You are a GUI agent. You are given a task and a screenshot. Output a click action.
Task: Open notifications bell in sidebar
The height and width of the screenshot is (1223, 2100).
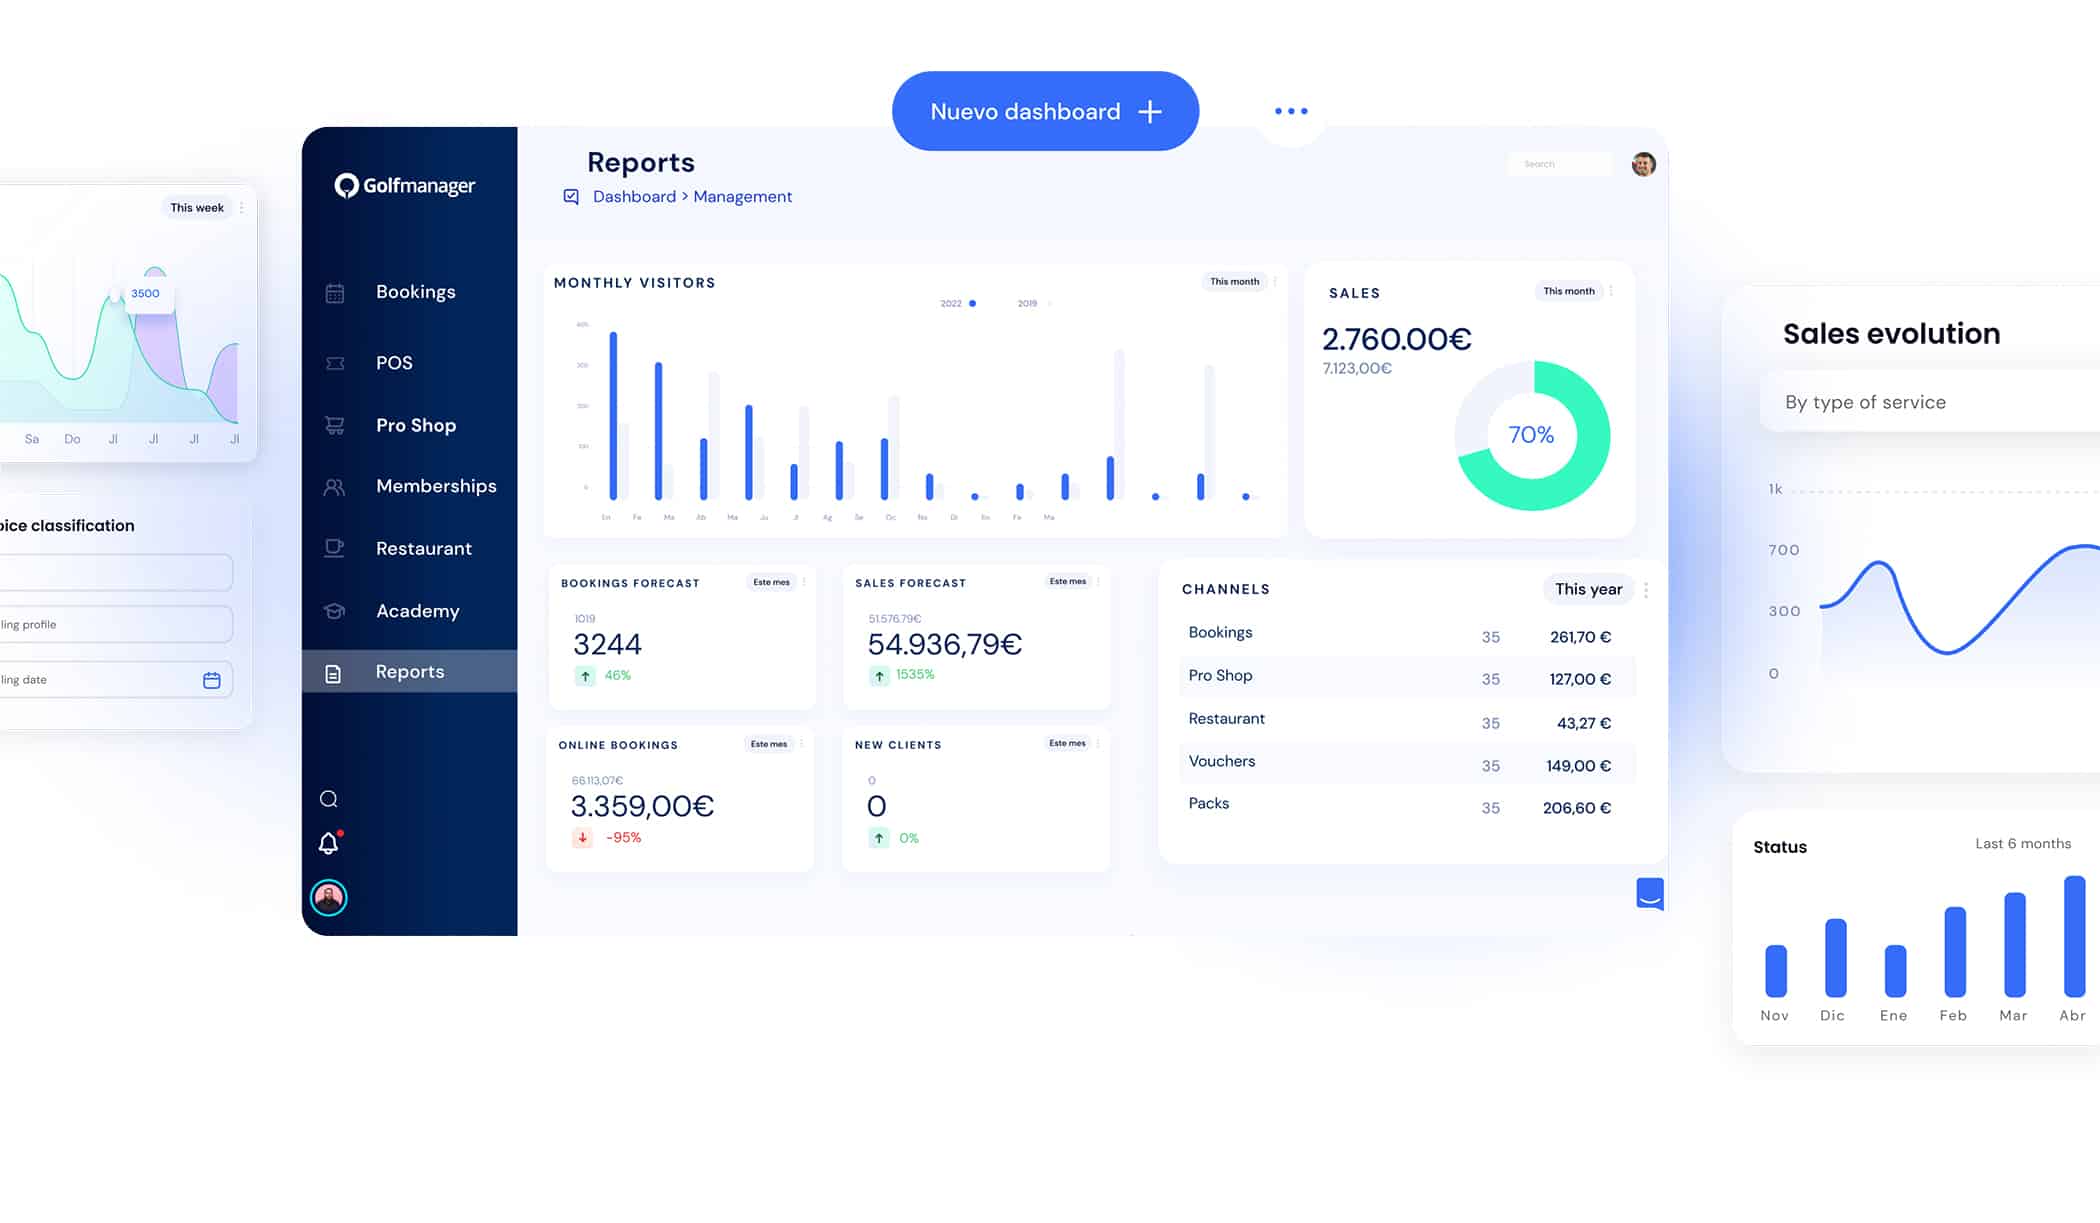[328, 844]
